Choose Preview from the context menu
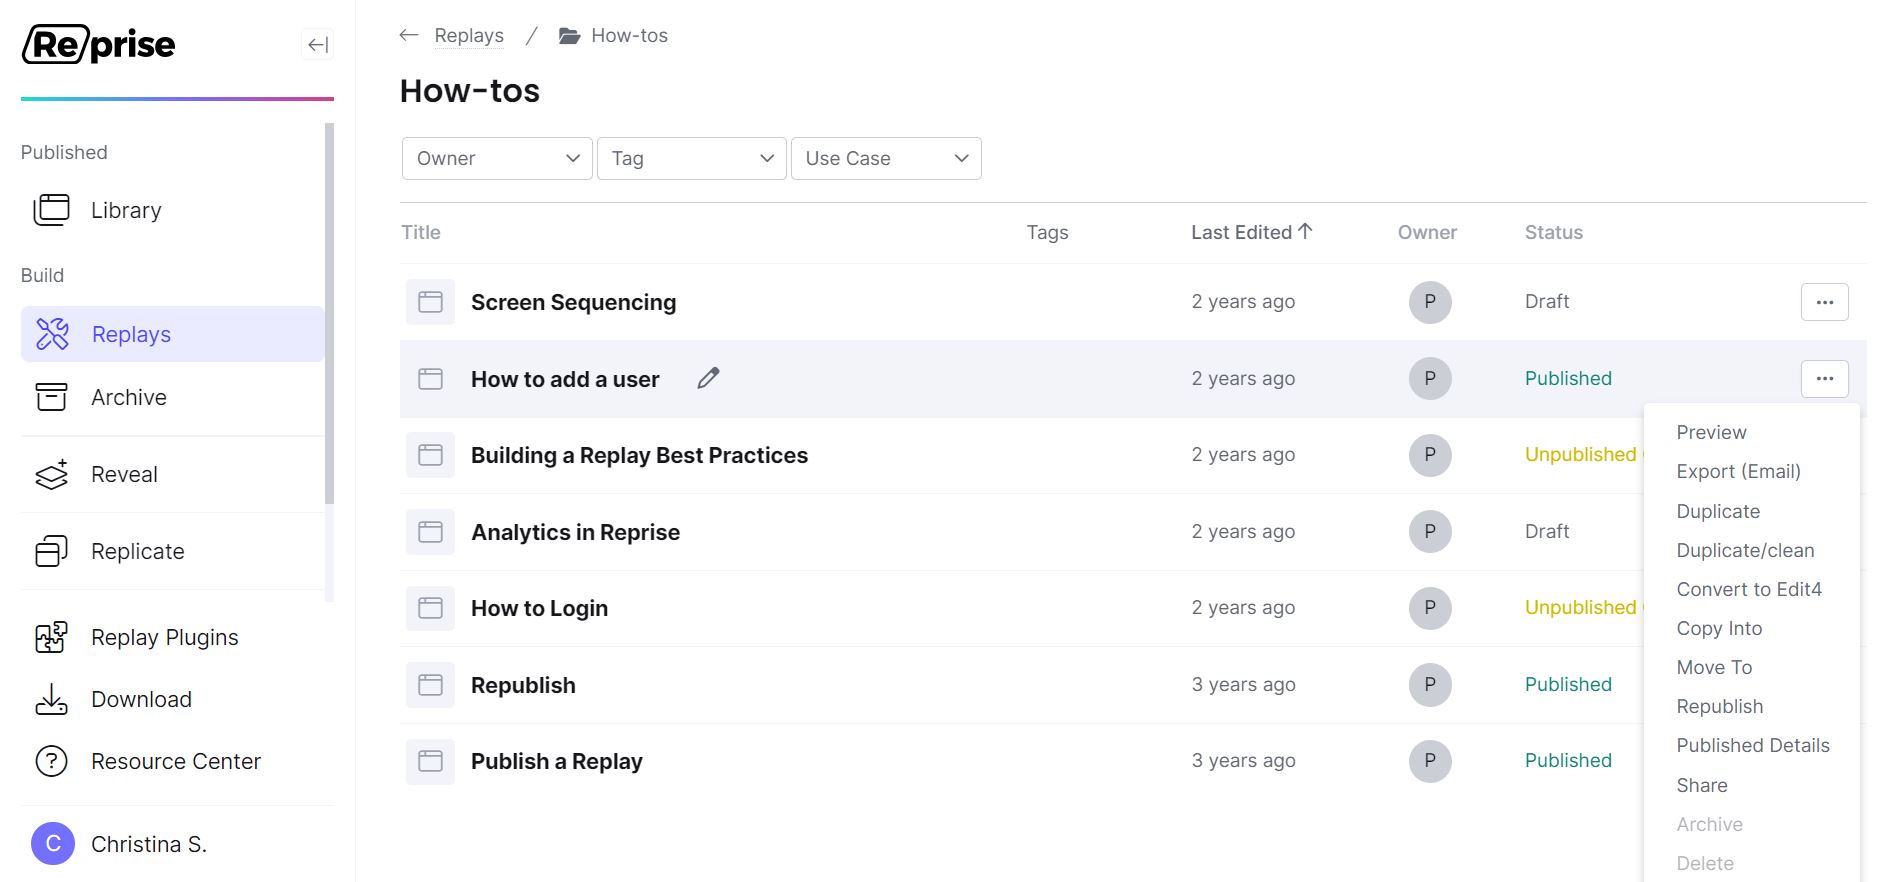This screenshot has height=882, width=1899. pos(1712,432)
